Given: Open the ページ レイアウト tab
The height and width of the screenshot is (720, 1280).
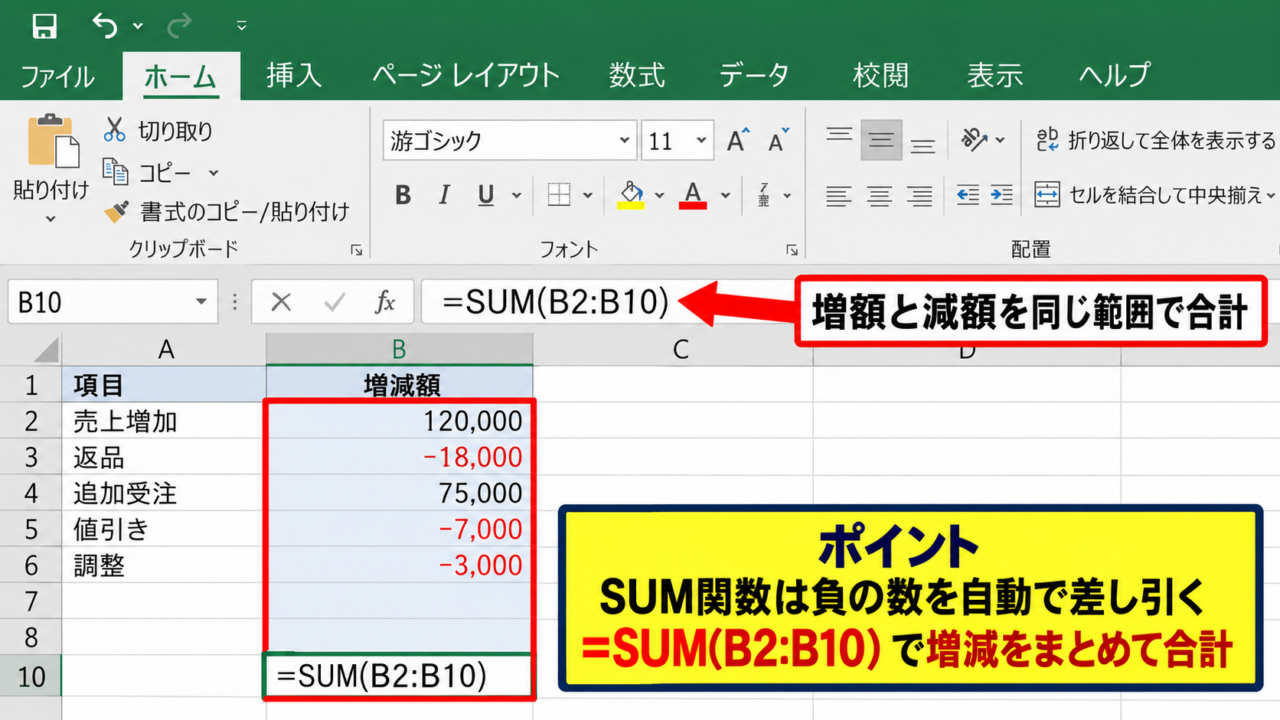Looking at the screenshot, I should (x=466, y=76).
